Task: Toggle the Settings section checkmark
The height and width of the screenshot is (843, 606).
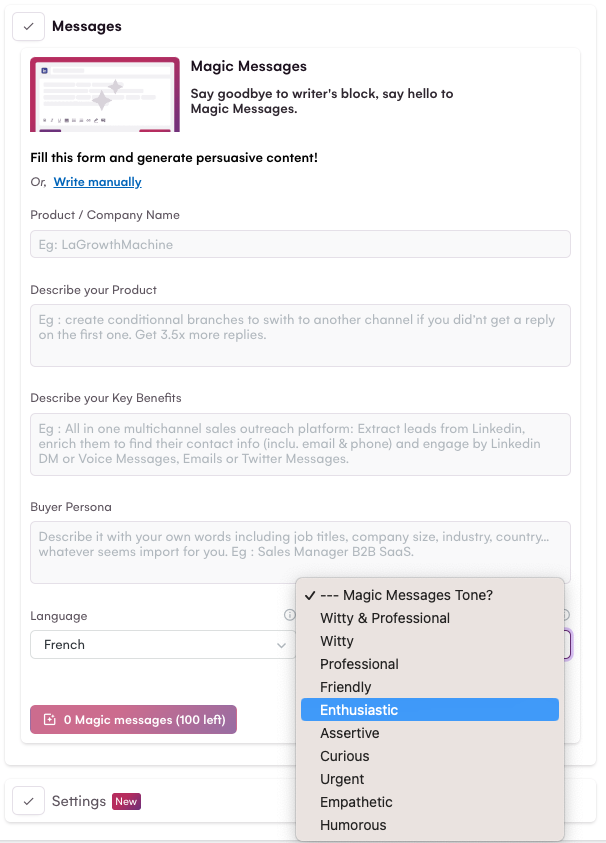Action: (28, 801)
